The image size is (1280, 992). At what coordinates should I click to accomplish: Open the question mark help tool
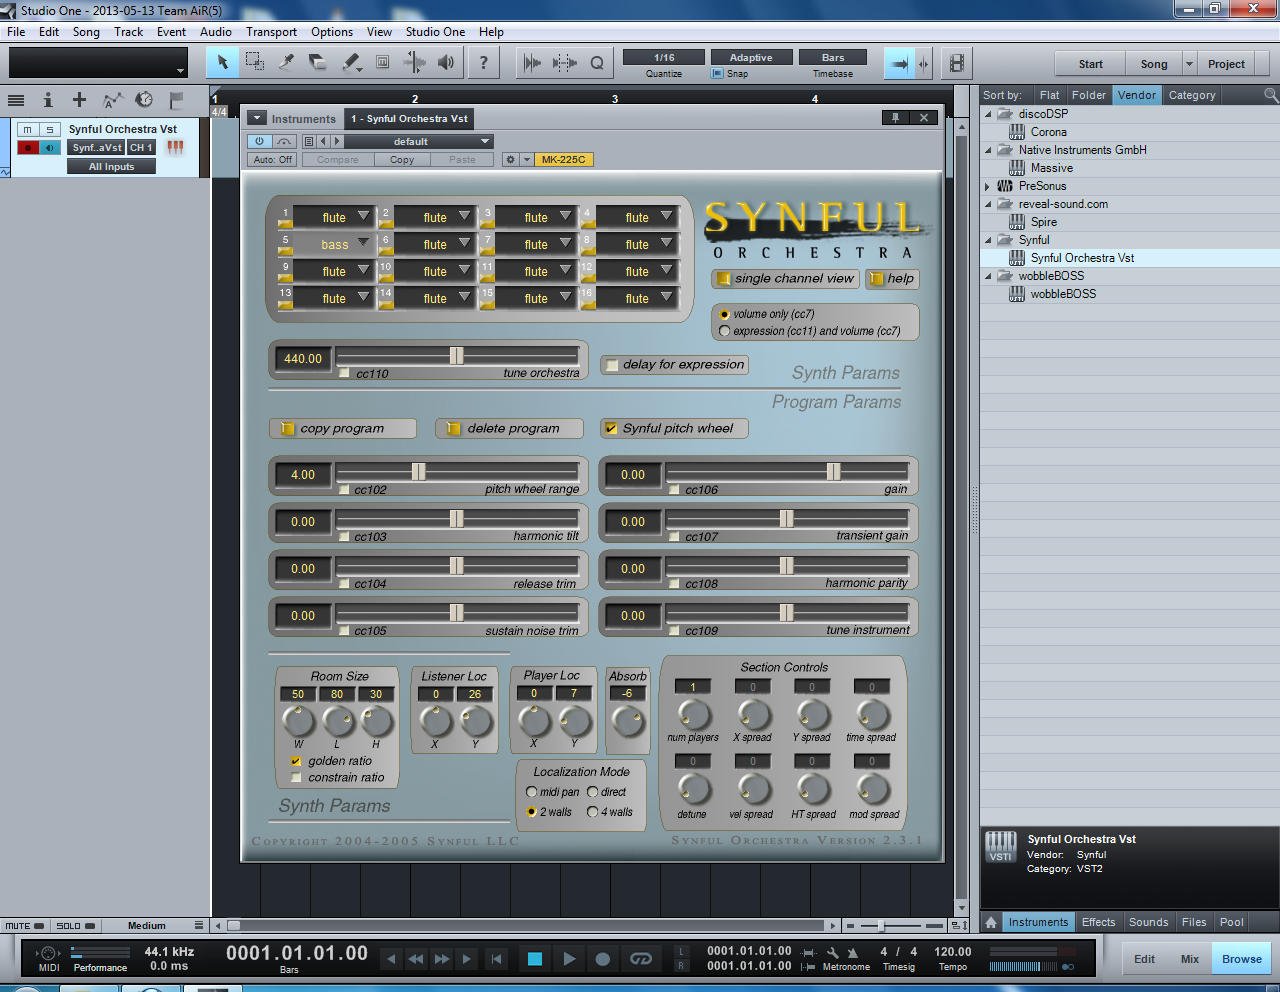click(484, 63)
